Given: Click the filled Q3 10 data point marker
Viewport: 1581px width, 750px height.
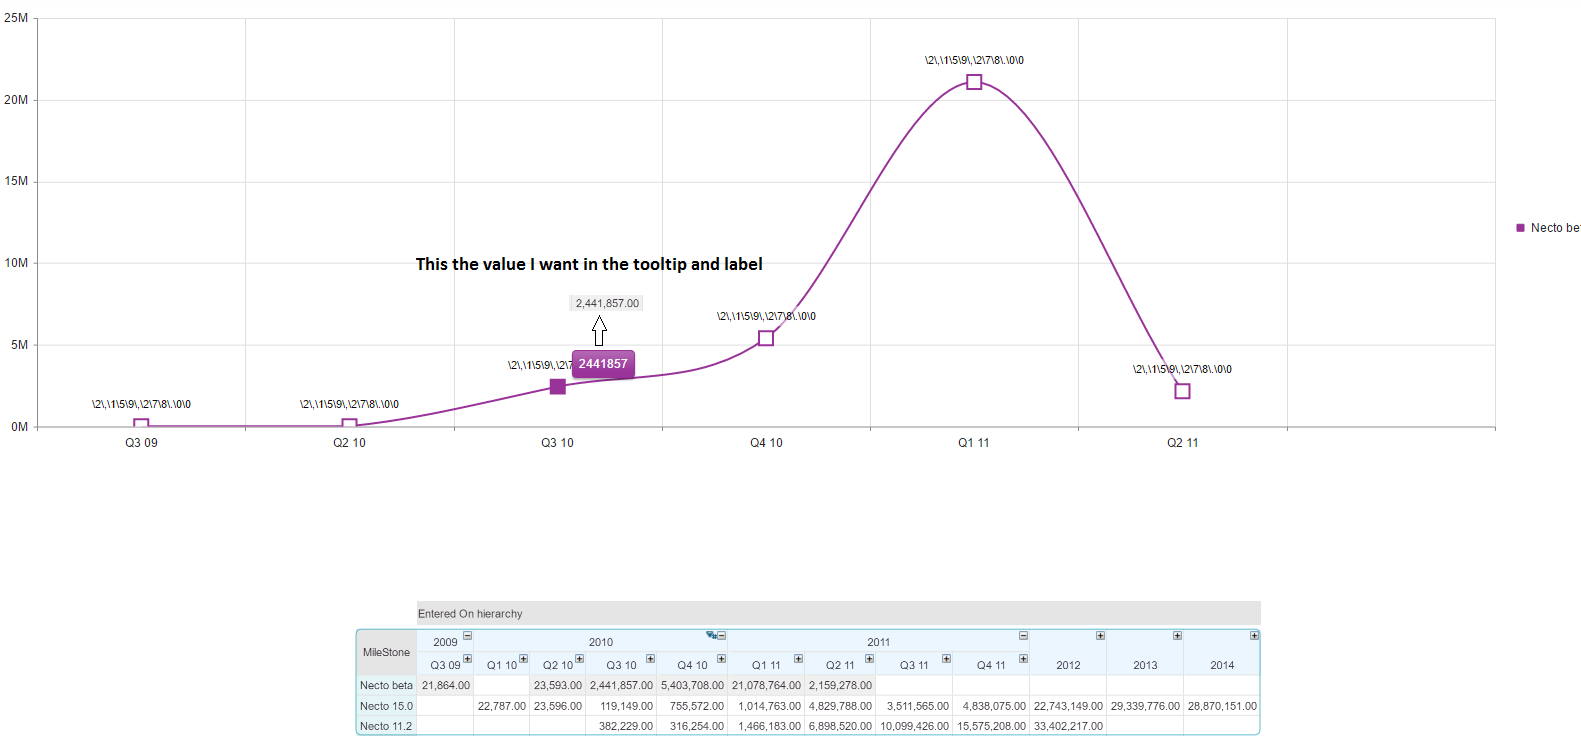Looking at the screenshot, I should [x=558, y=387].
